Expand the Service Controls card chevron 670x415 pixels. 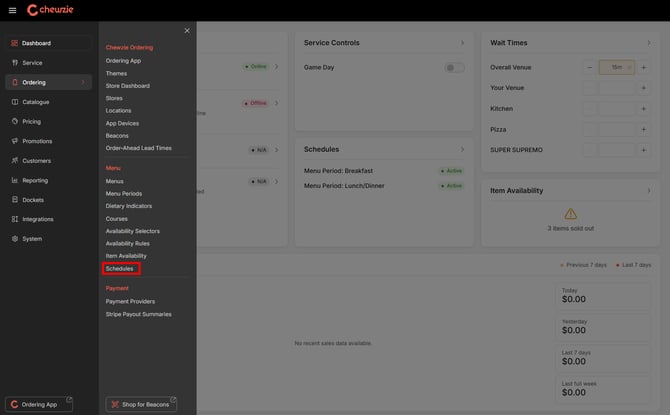click(462, 43)
